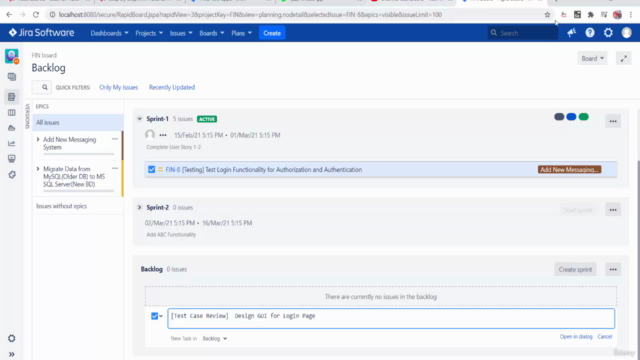
Task: Bookmark this page with star icon
Action: click(547, 15)
